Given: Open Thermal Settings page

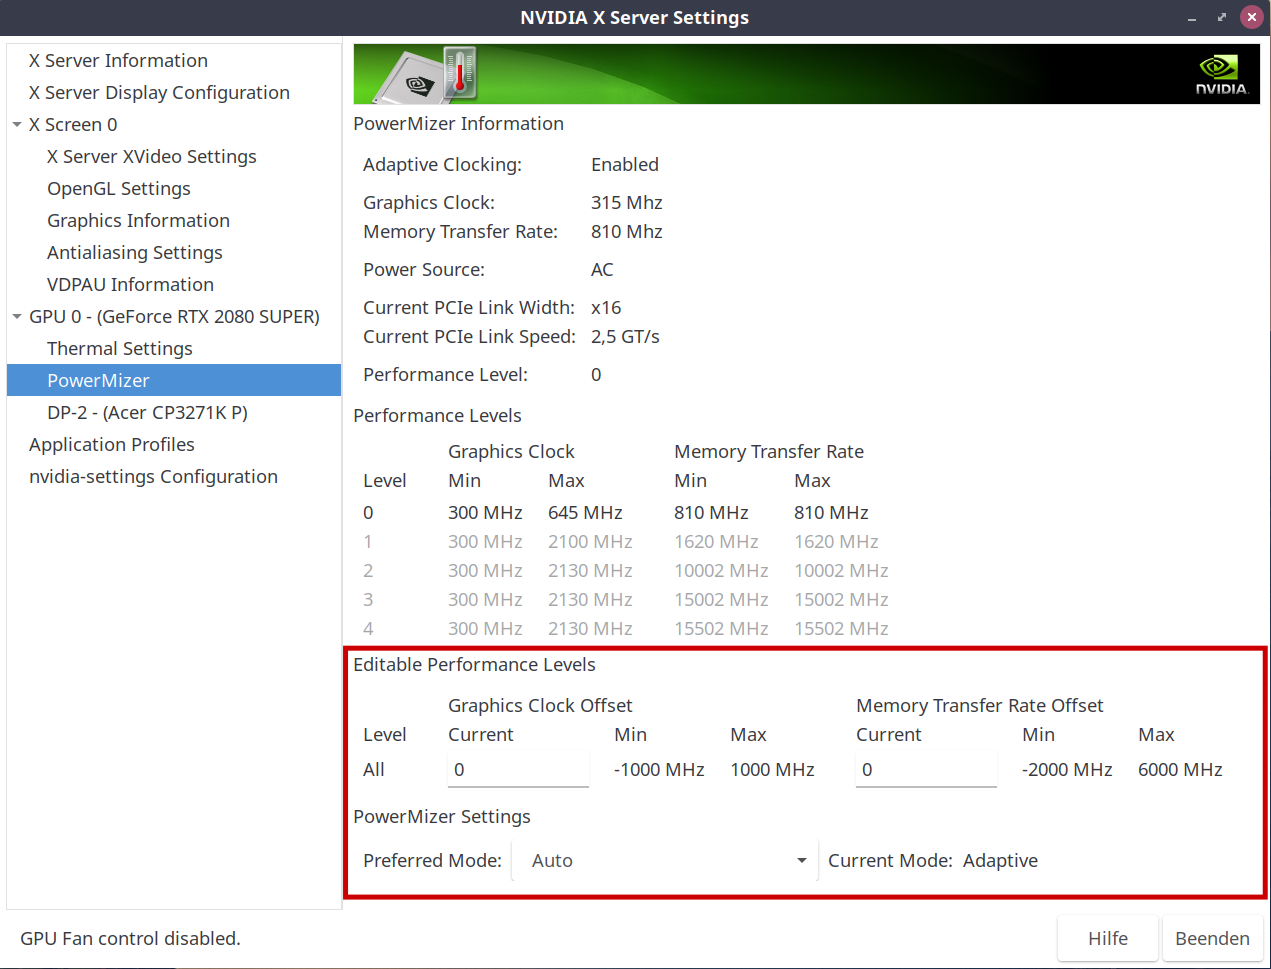Looking at the screenshot, I should 120,349.
